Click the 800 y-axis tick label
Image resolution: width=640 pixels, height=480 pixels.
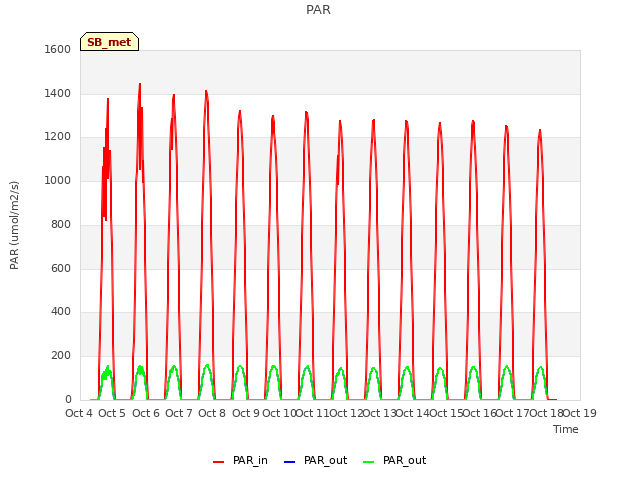tap(61, 224)
